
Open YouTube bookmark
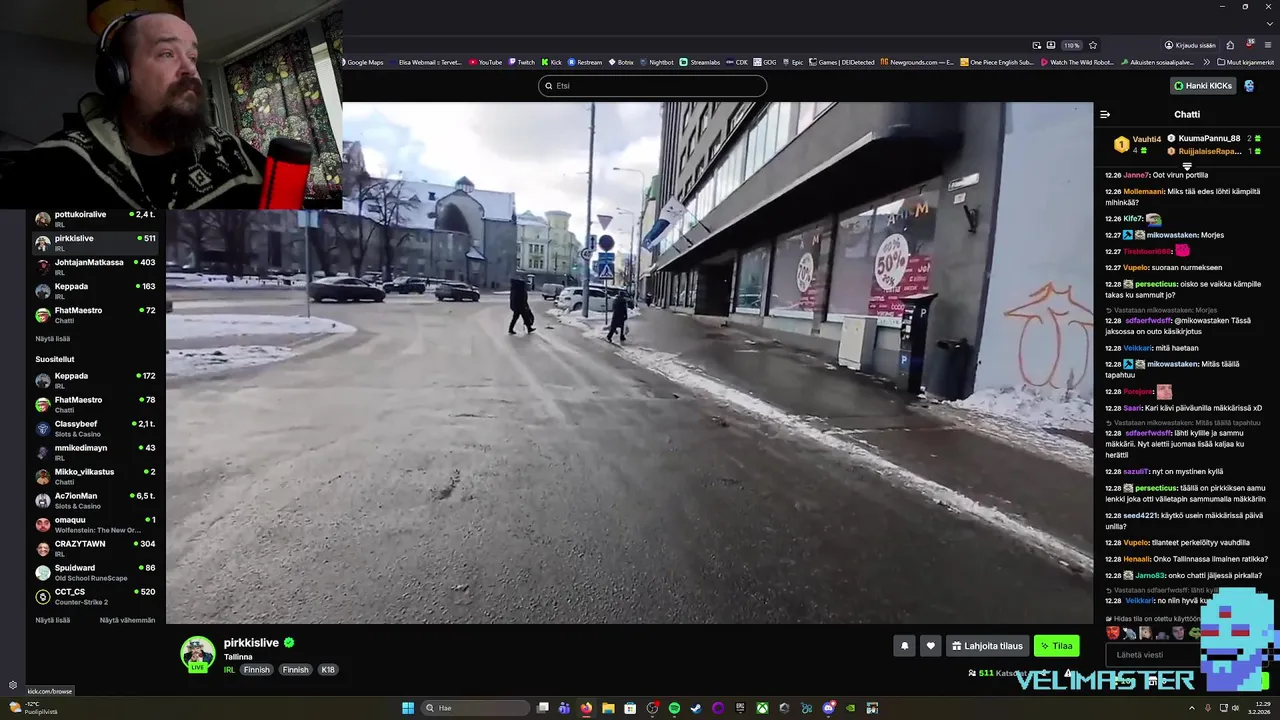pos(486,62)
